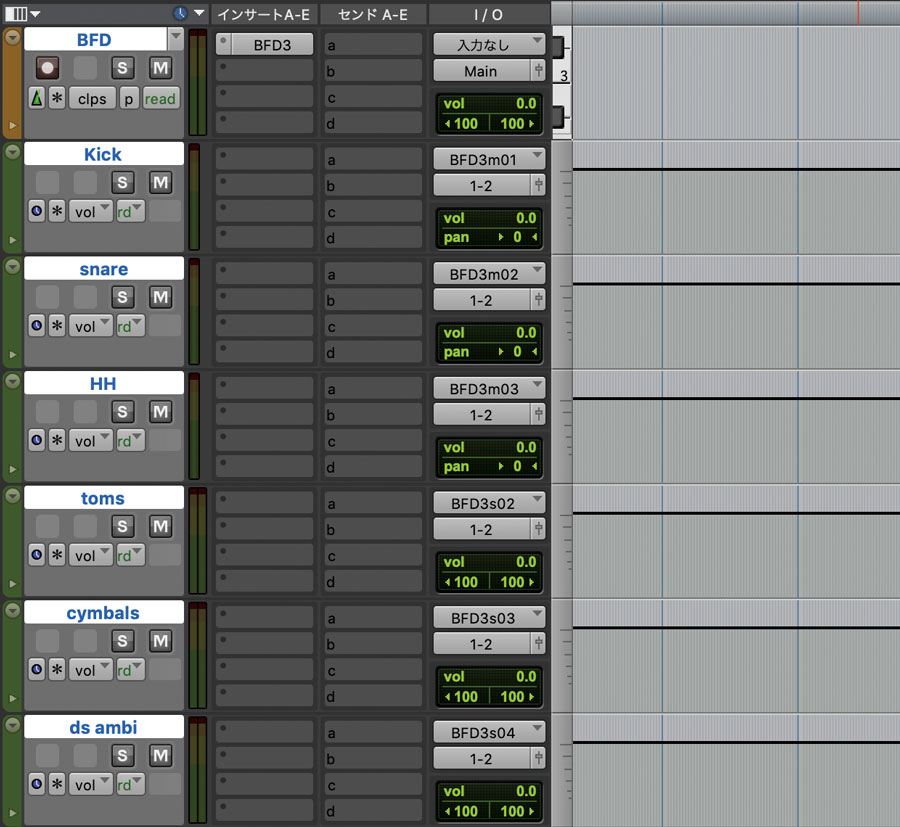Mute the HH track
The height and width of the screenshot is (827, 900).
pos(161,411)
